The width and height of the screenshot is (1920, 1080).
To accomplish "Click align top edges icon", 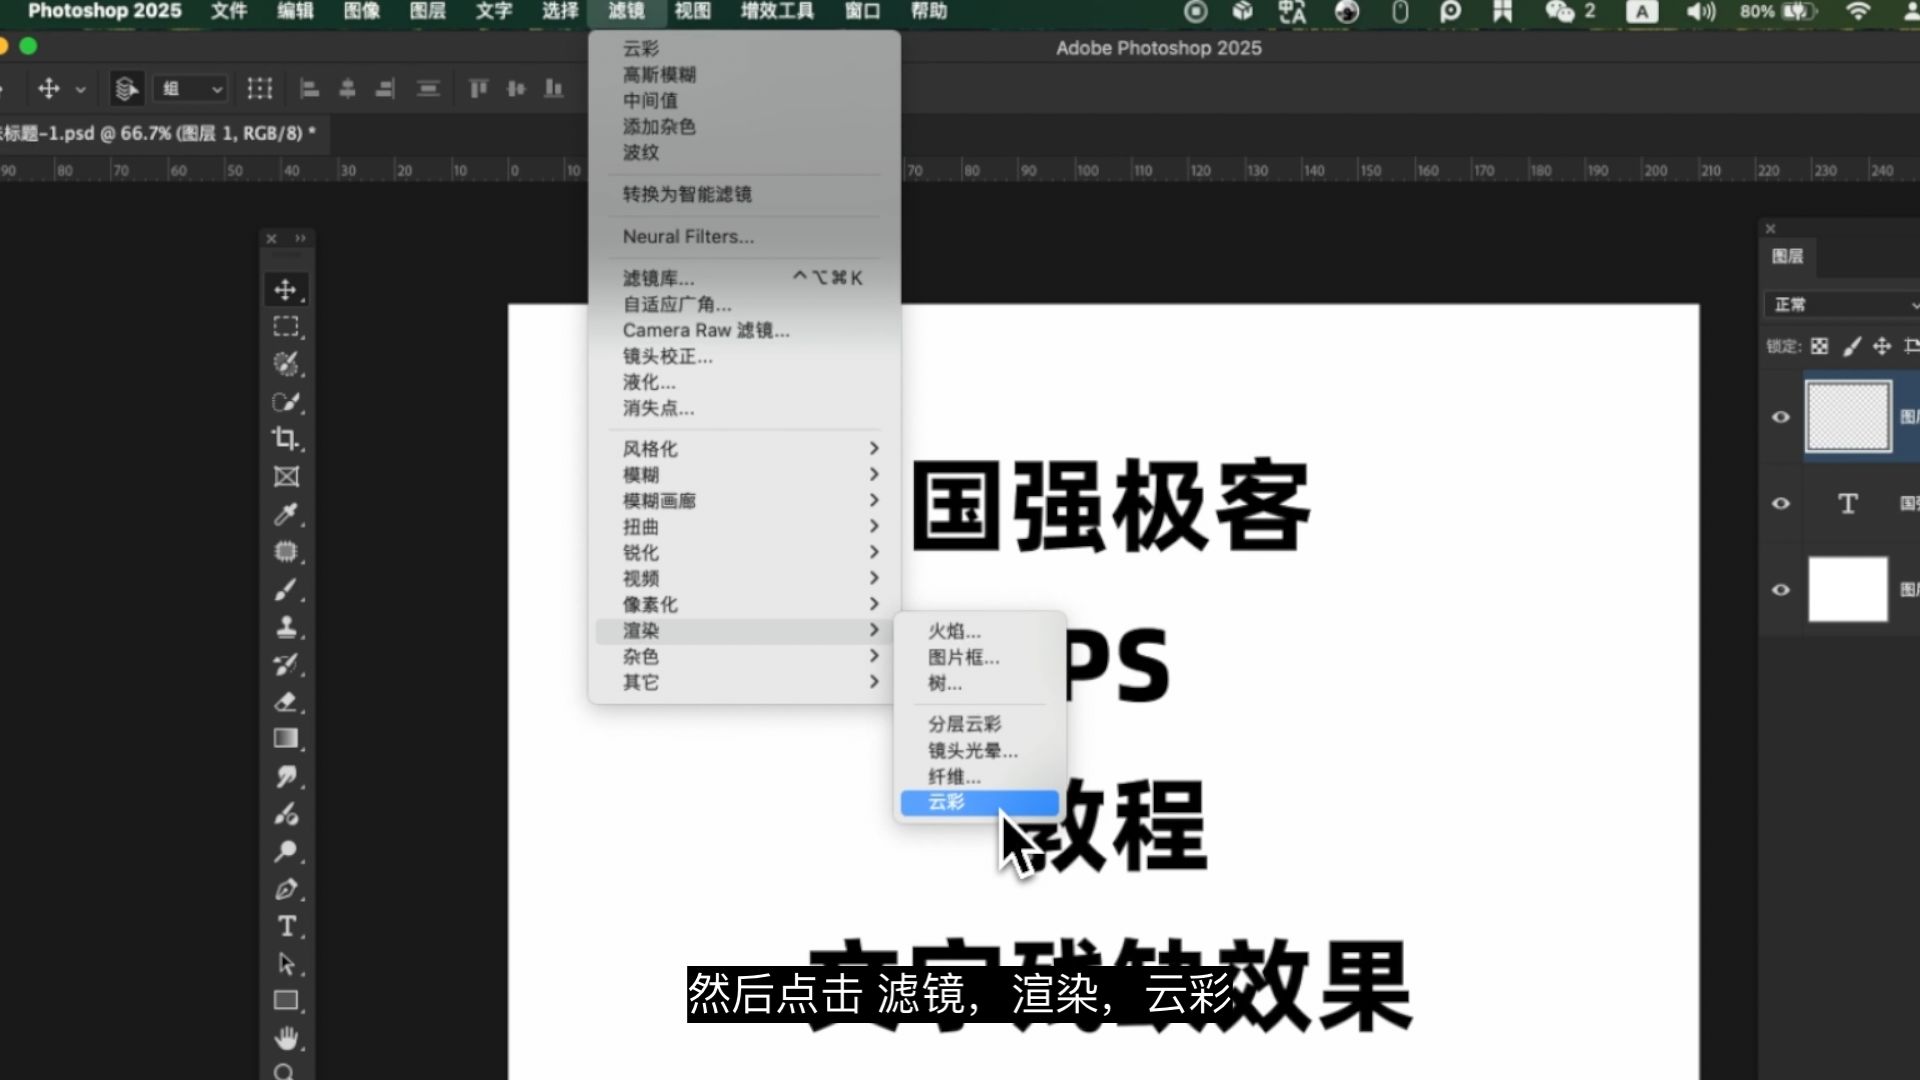I will (479, 89).
